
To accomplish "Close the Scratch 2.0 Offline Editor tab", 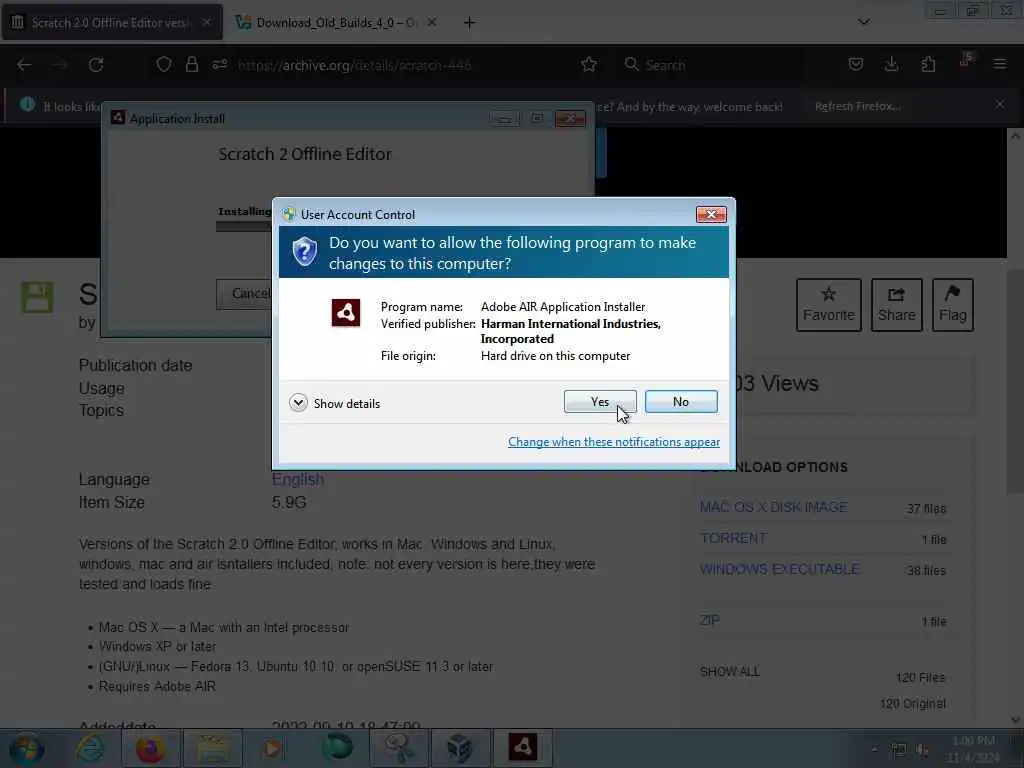I will pos(206,22).
